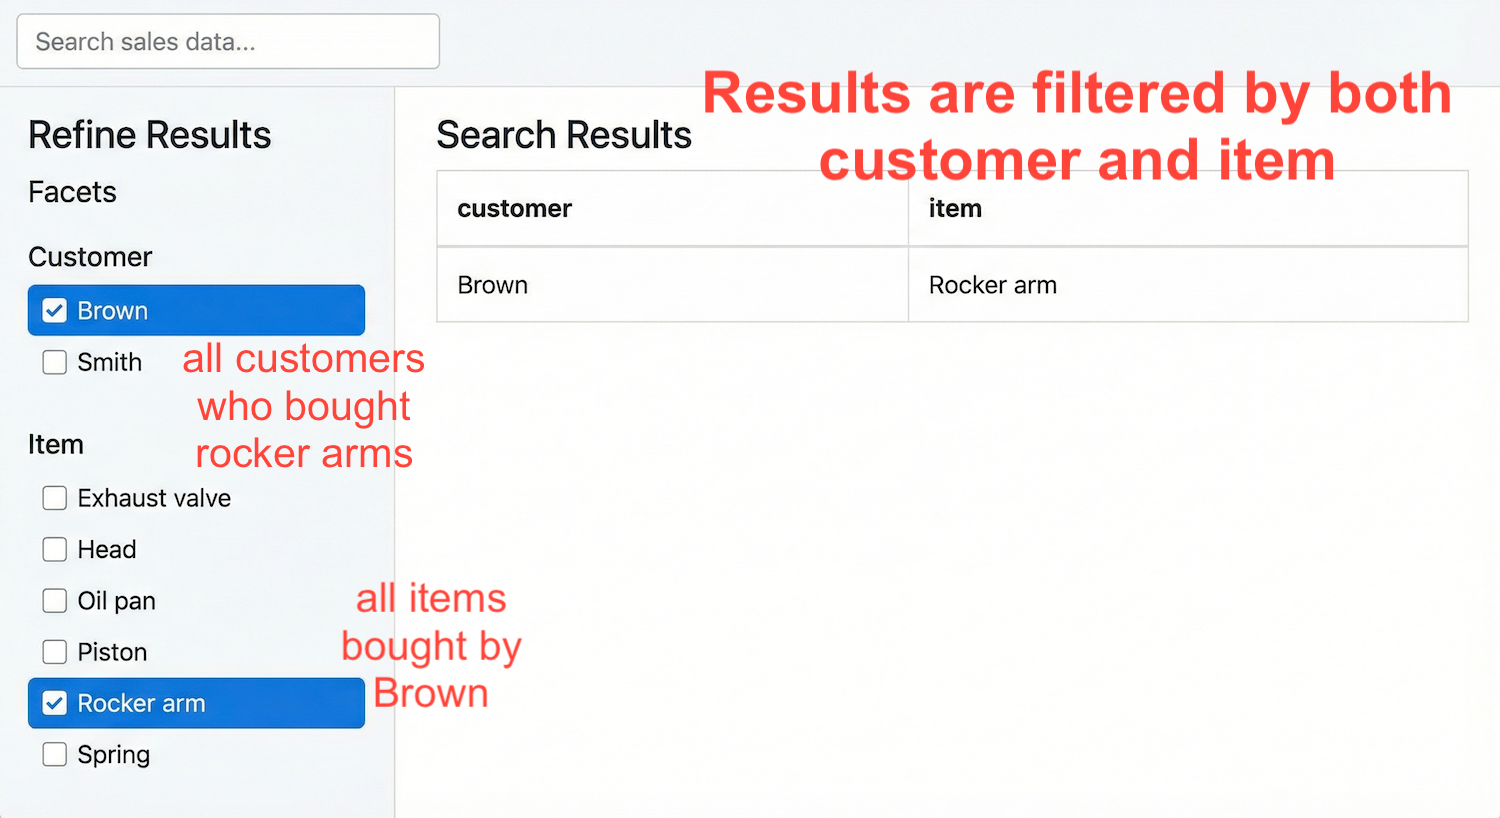Select the Brown cell in the results table
Screen dimensions: 1500x818
pos(492,285)
